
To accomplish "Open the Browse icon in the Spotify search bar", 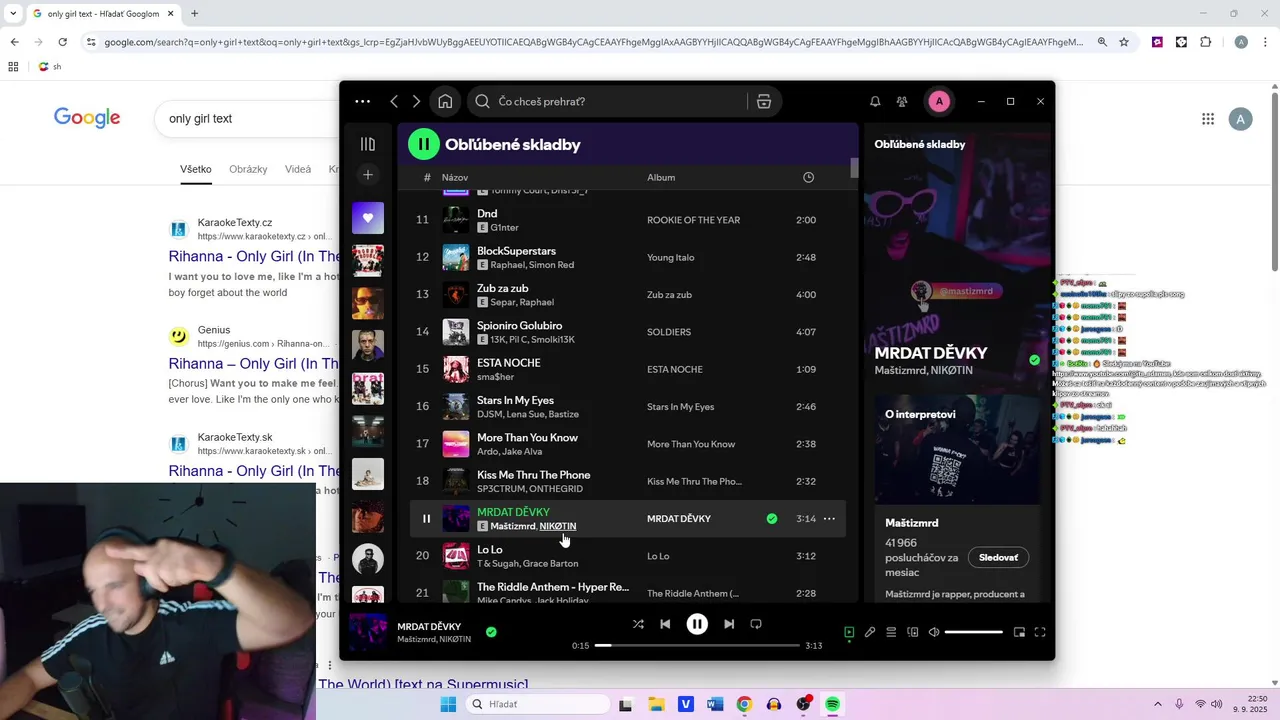I will pos(764,101).
